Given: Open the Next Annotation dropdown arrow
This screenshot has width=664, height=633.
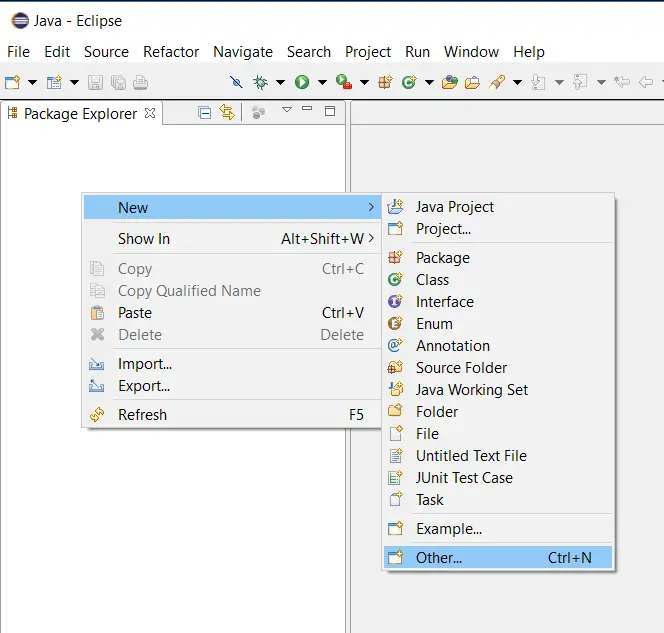Looking at the screenshot, I should coord(559,82).
